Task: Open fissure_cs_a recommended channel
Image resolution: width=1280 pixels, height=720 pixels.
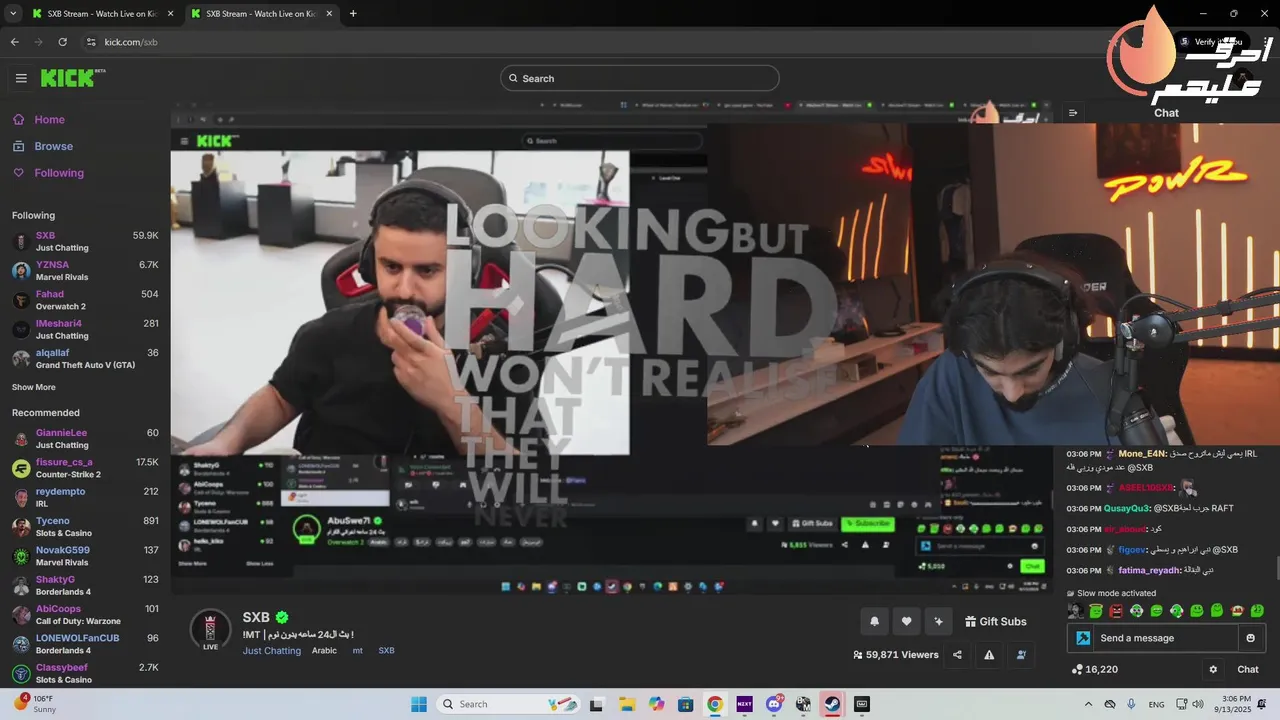Action: (85, 468)
